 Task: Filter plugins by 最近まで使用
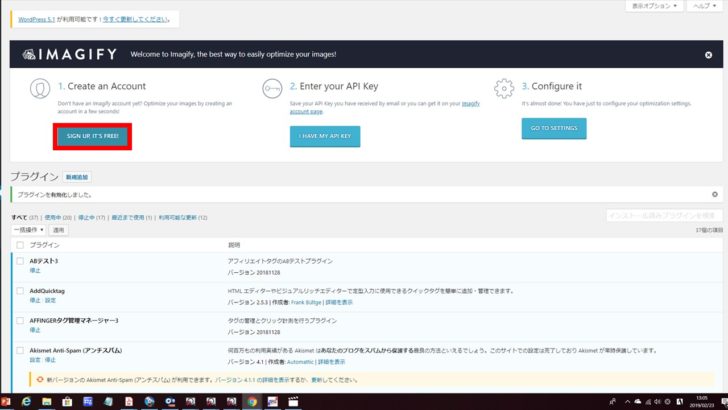(128, 217)
